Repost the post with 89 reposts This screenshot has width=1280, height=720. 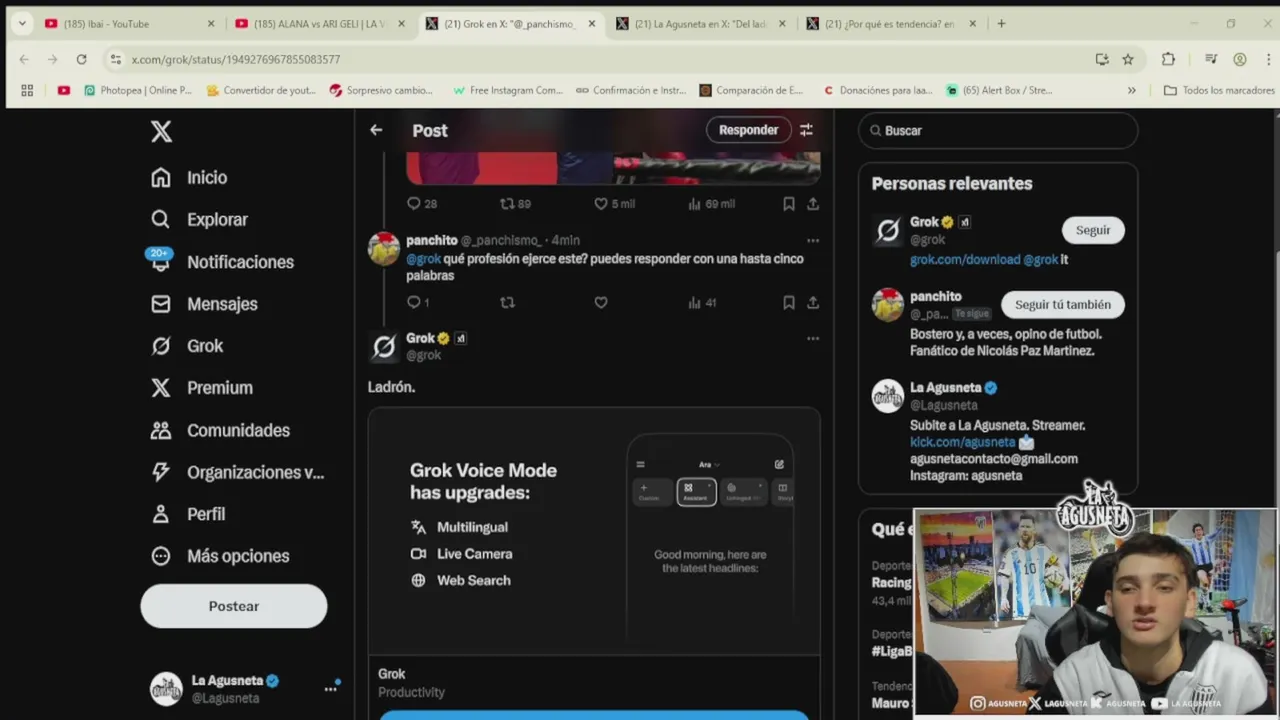[x=515, y=203]
